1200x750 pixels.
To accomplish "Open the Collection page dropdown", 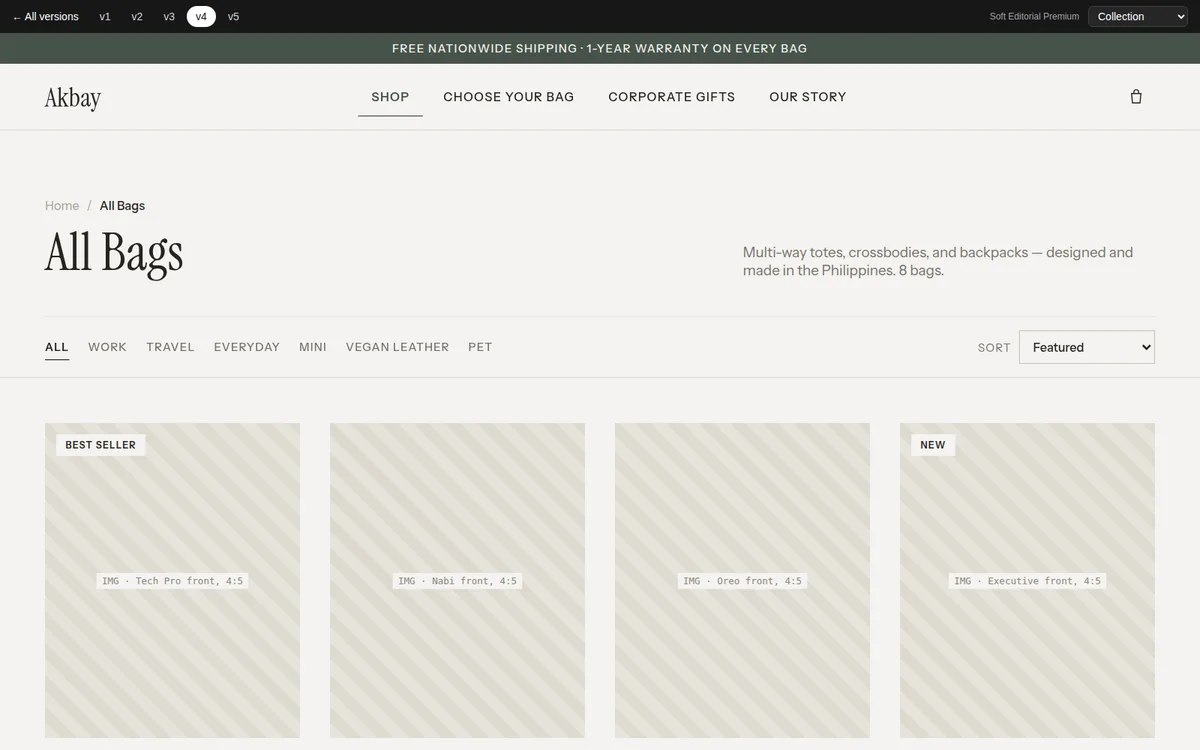I will click(x=1138, y=16).
